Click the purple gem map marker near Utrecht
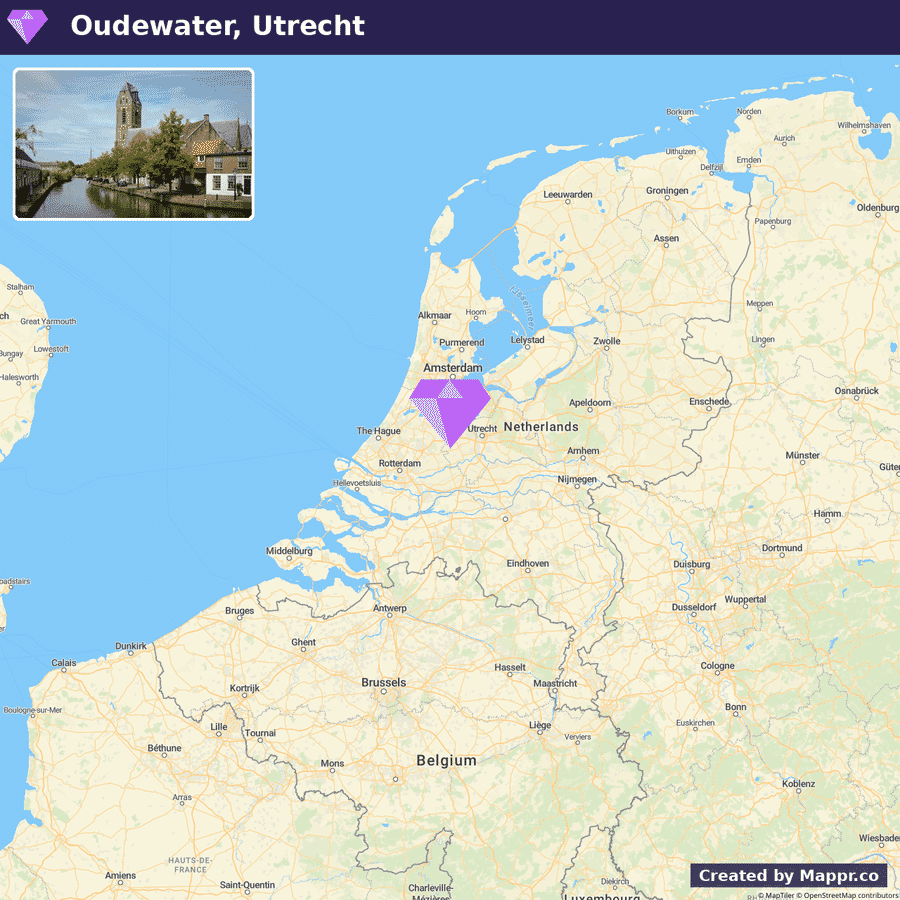 click(x=450, y=413)
